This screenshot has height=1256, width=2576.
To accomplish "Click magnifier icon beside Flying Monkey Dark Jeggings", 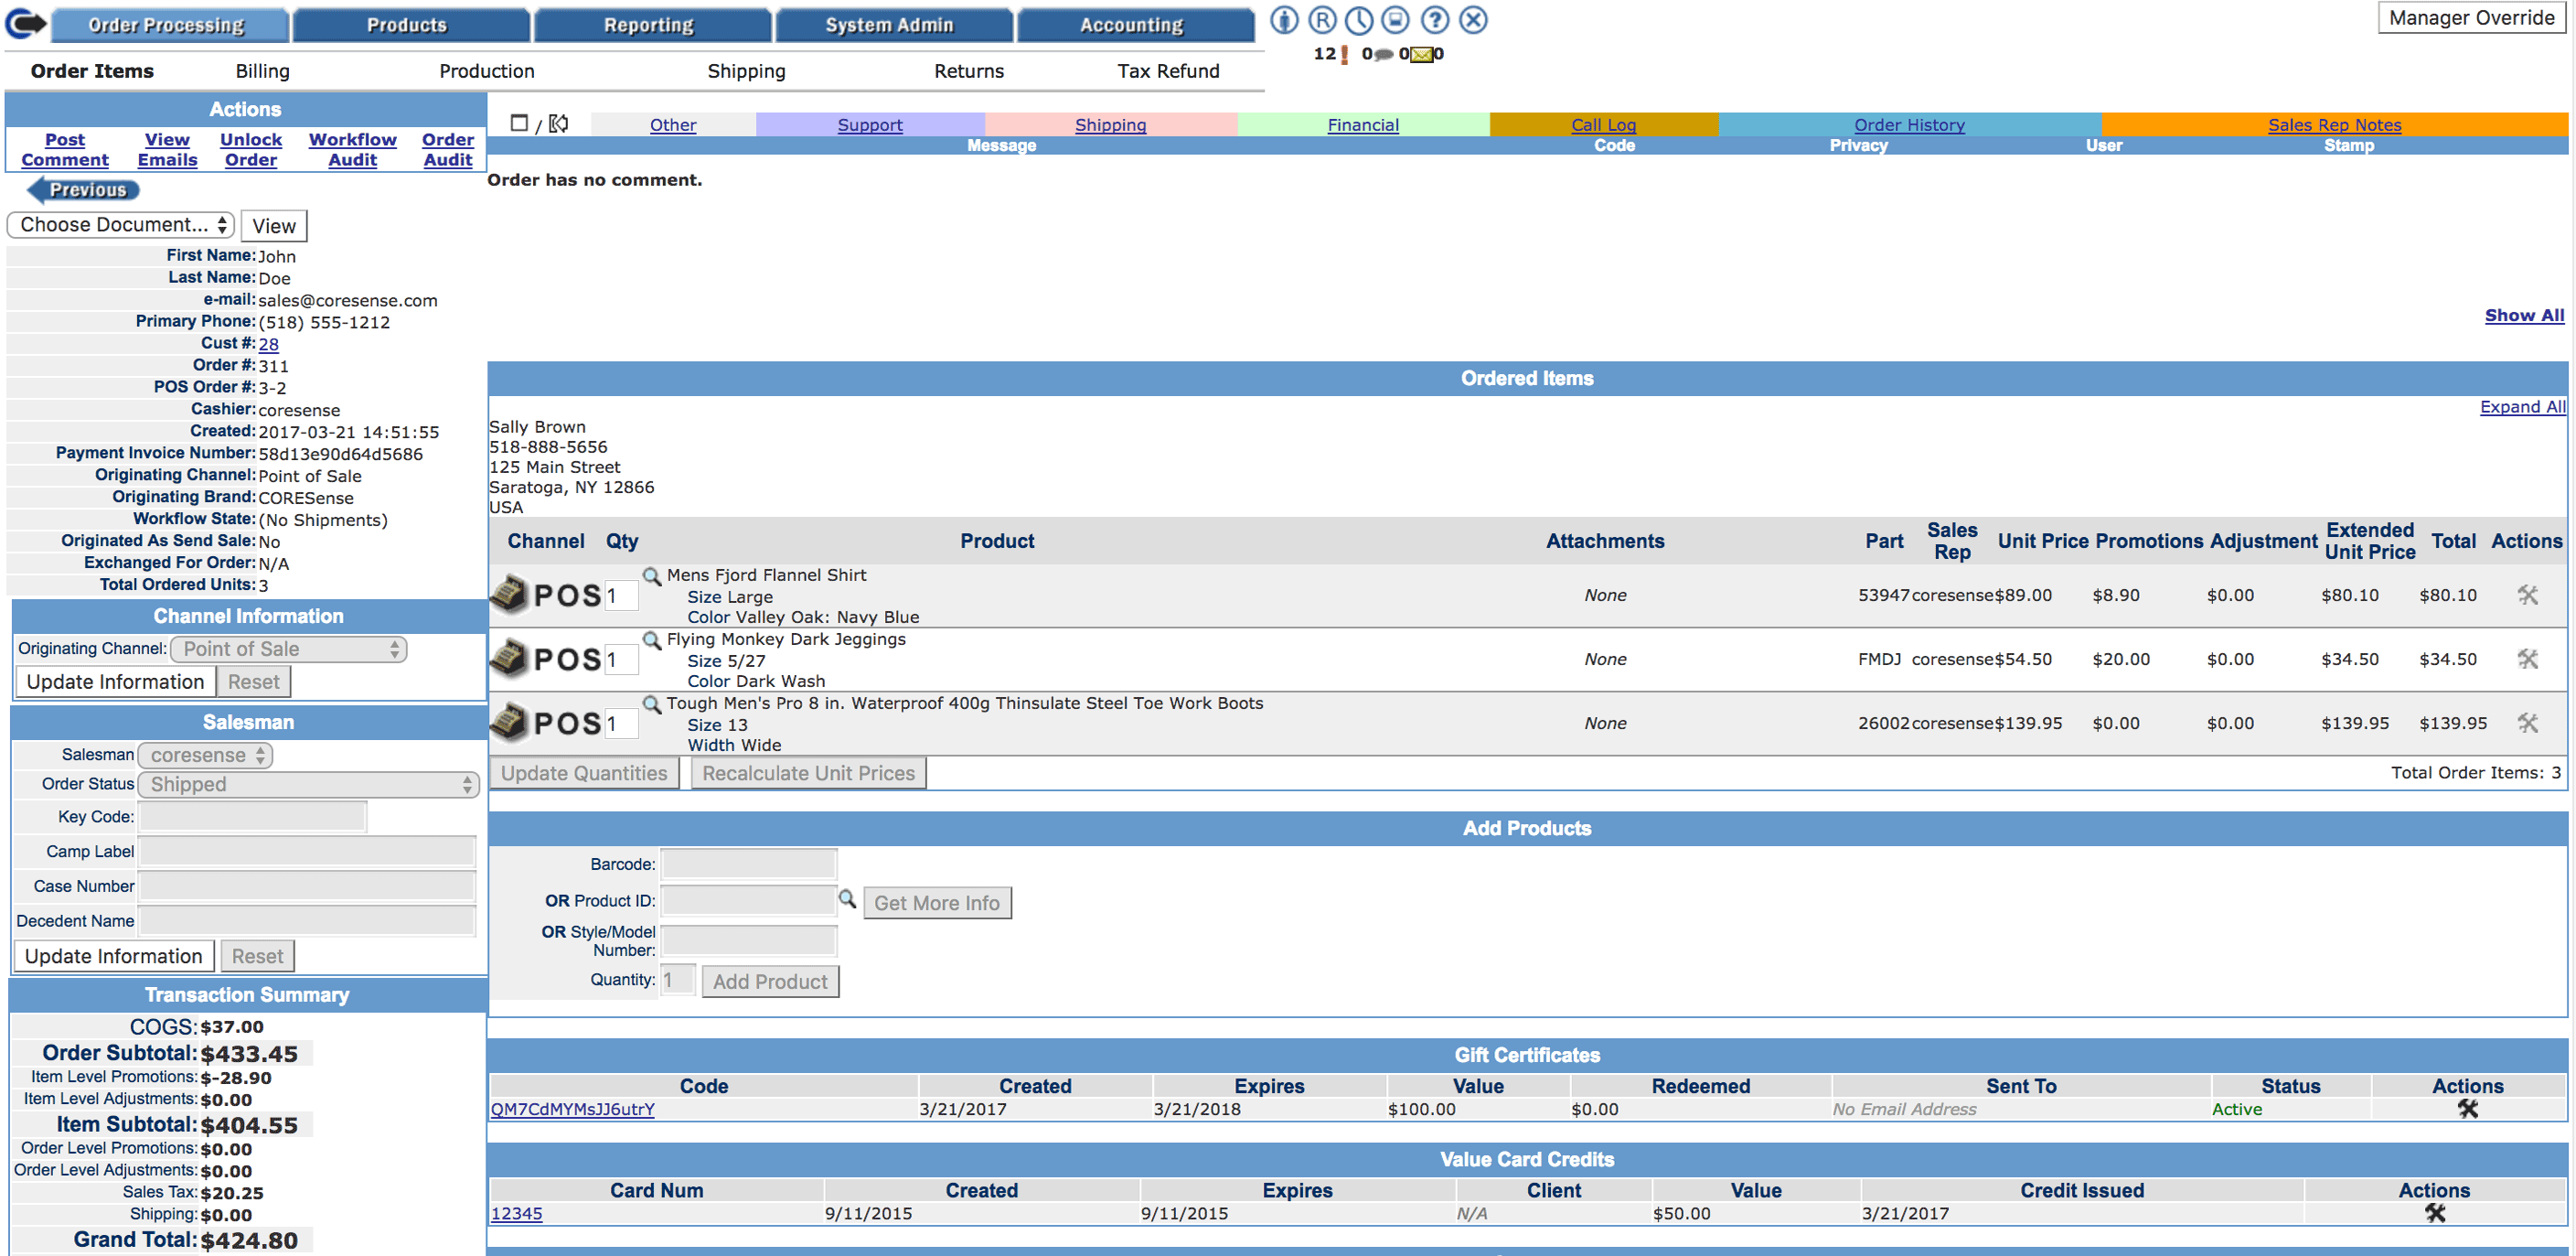I will click(652, 640).
